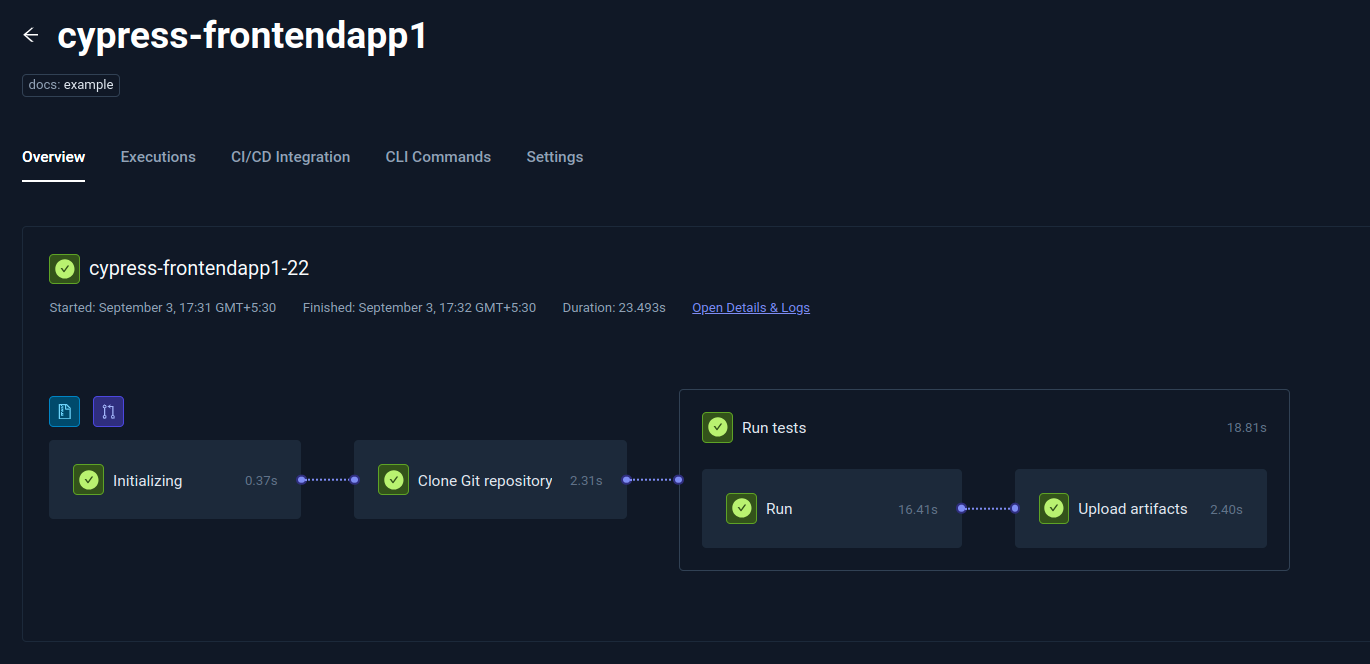
Task: Click the 18.81s Run tests duration
Action: click(1247, 428)
